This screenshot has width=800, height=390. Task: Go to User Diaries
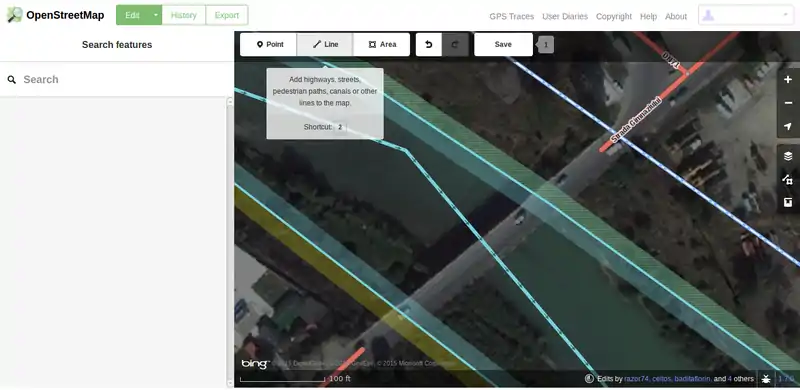(x=565, y=16)
